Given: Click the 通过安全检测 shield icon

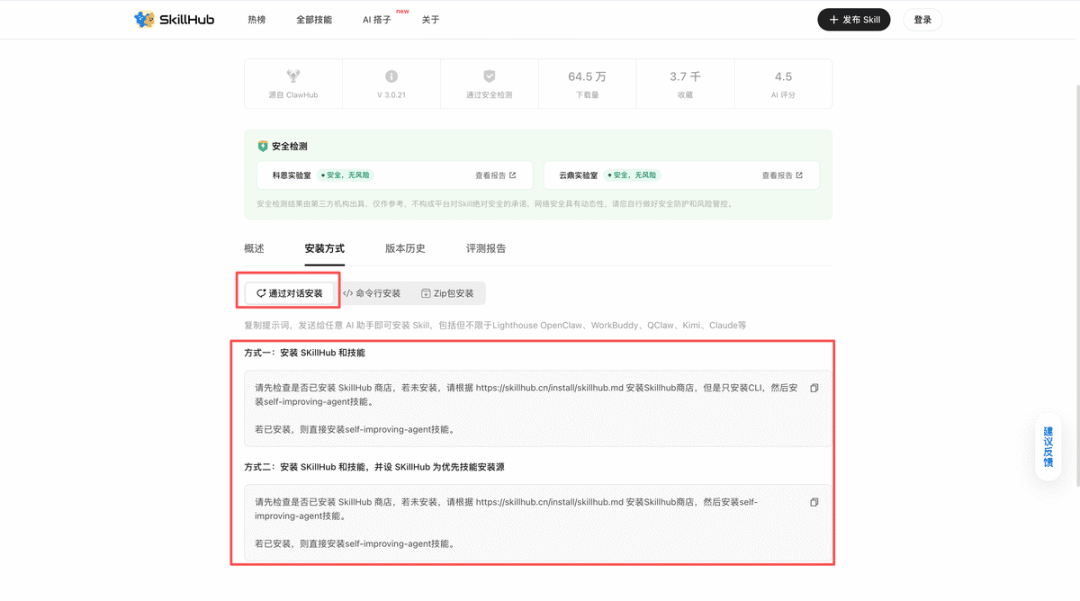Looking at the screenshot, I should [x=489, y=76].
